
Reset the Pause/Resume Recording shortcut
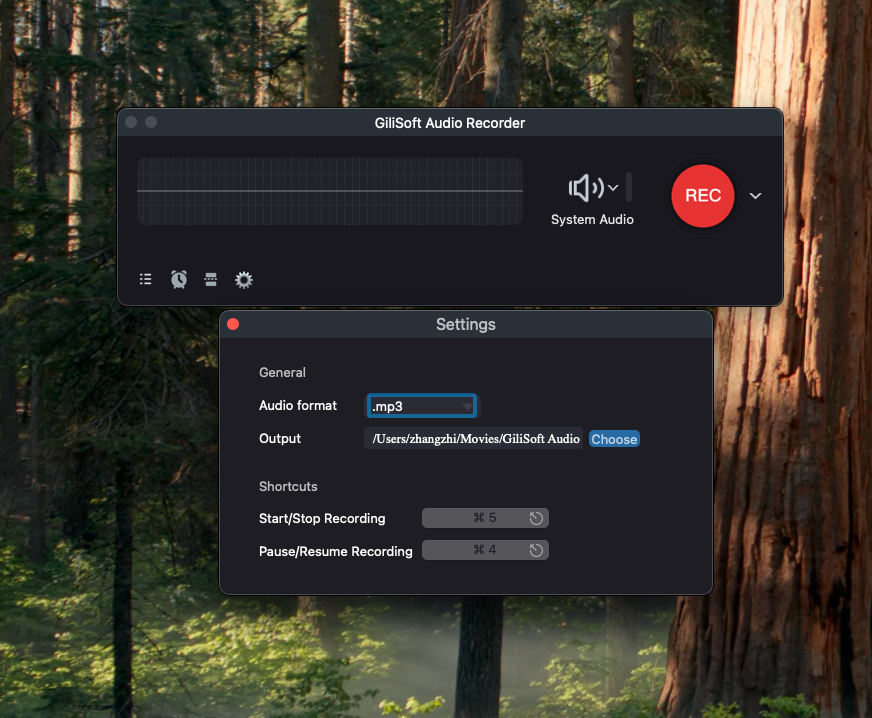(536, 551)
